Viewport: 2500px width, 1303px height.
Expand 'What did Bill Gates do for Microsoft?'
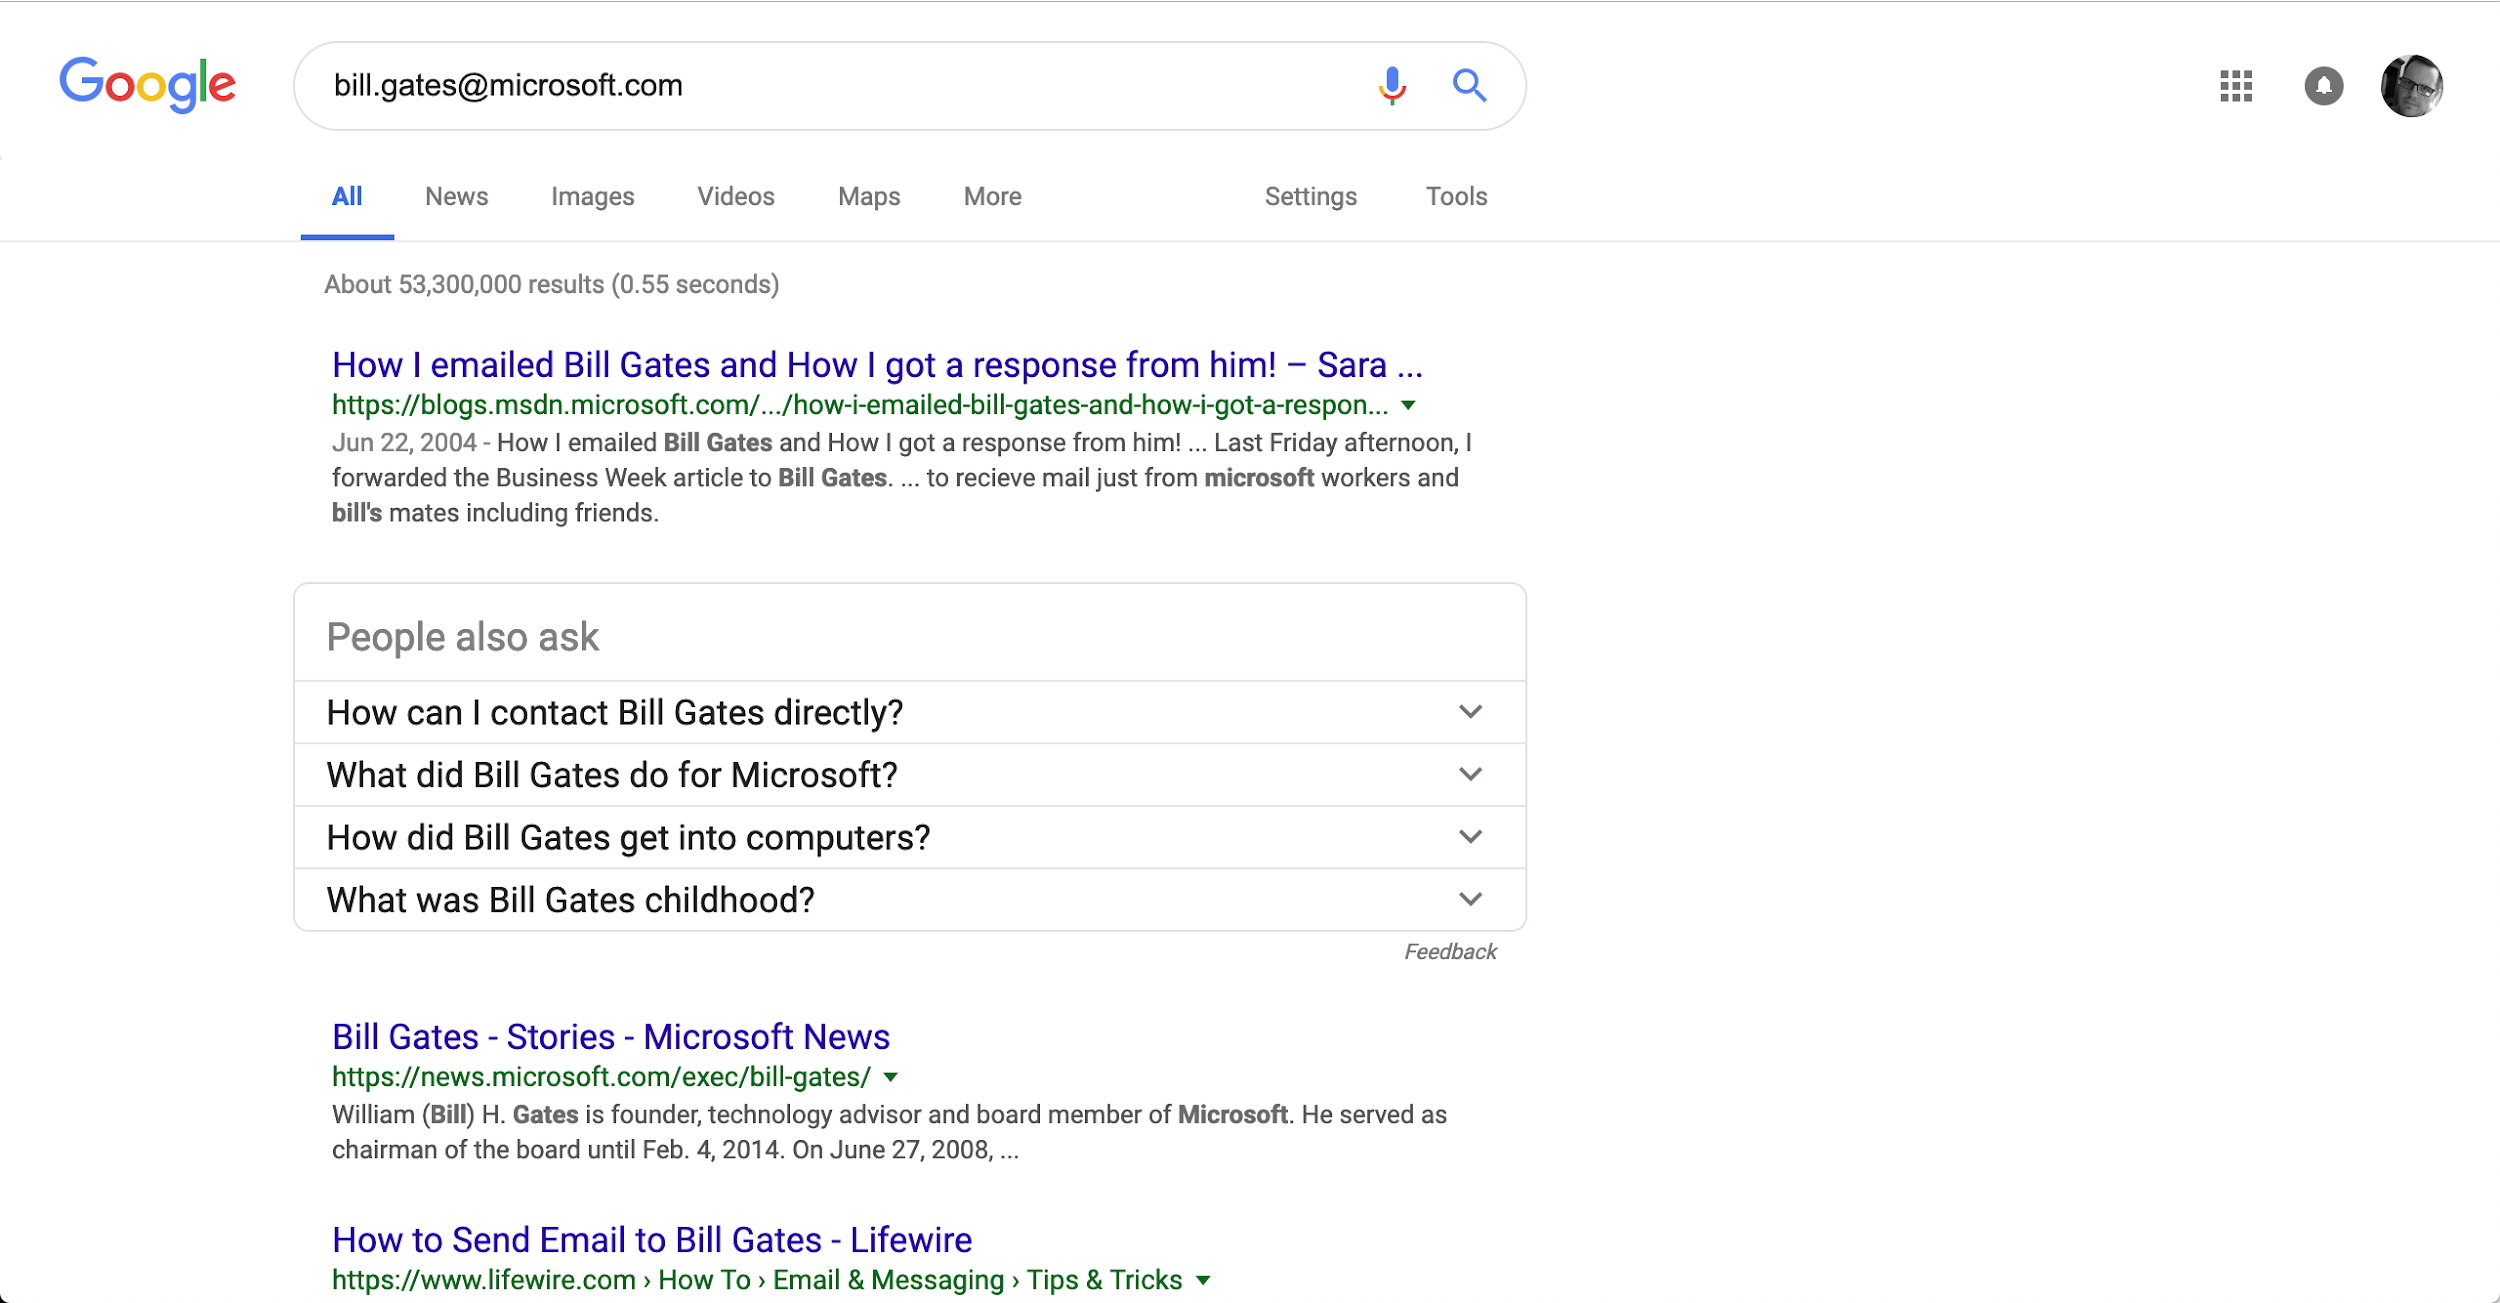coord(910,775)
